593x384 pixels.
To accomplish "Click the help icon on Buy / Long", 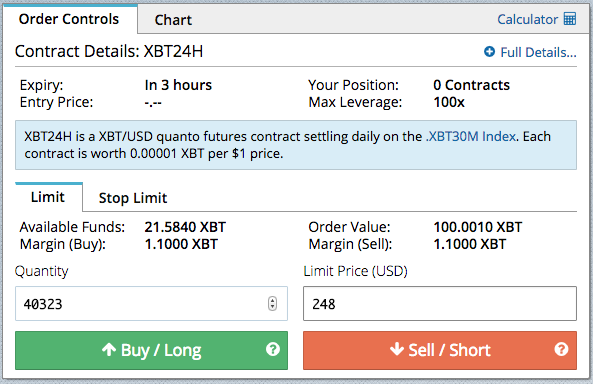I will tap(273, 349).
